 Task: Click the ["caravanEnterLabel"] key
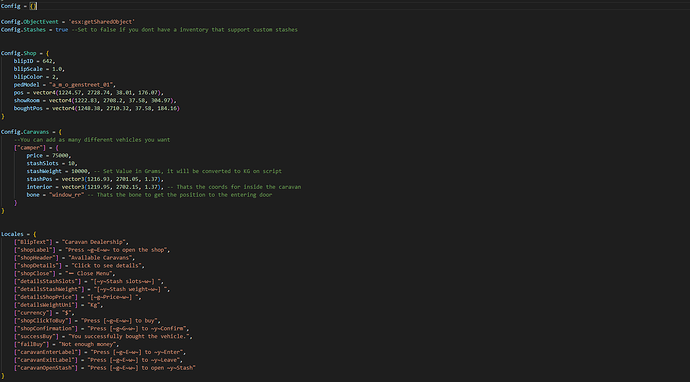tap(47, 353)
